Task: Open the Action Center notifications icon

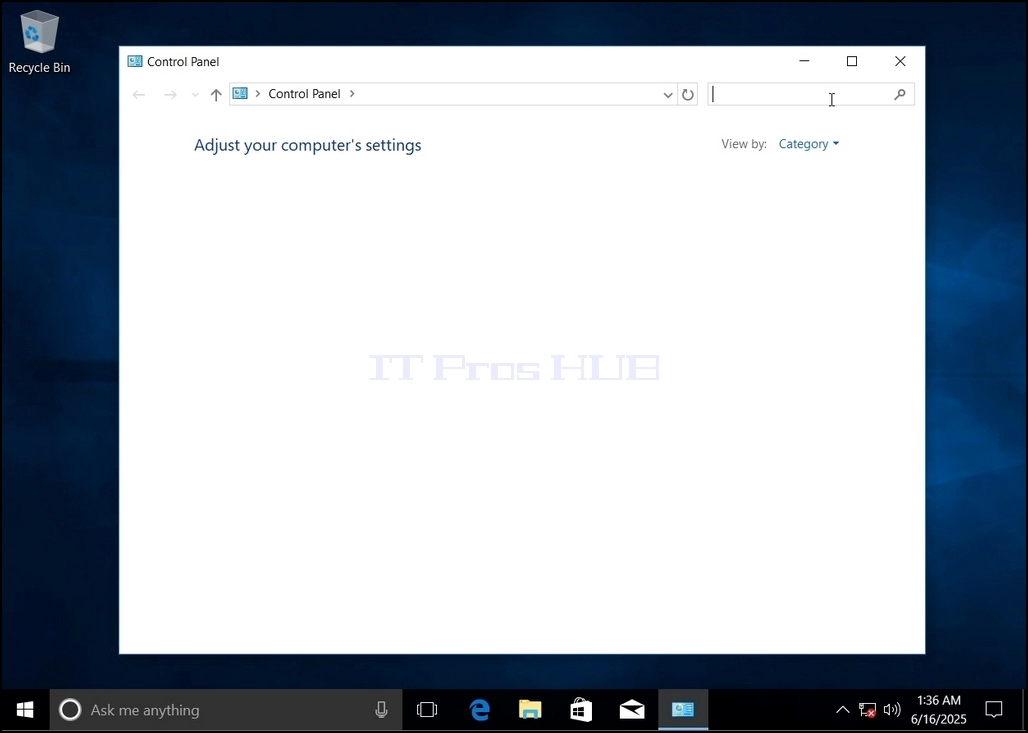Action: pyautogui.click(x=994, y=709)
